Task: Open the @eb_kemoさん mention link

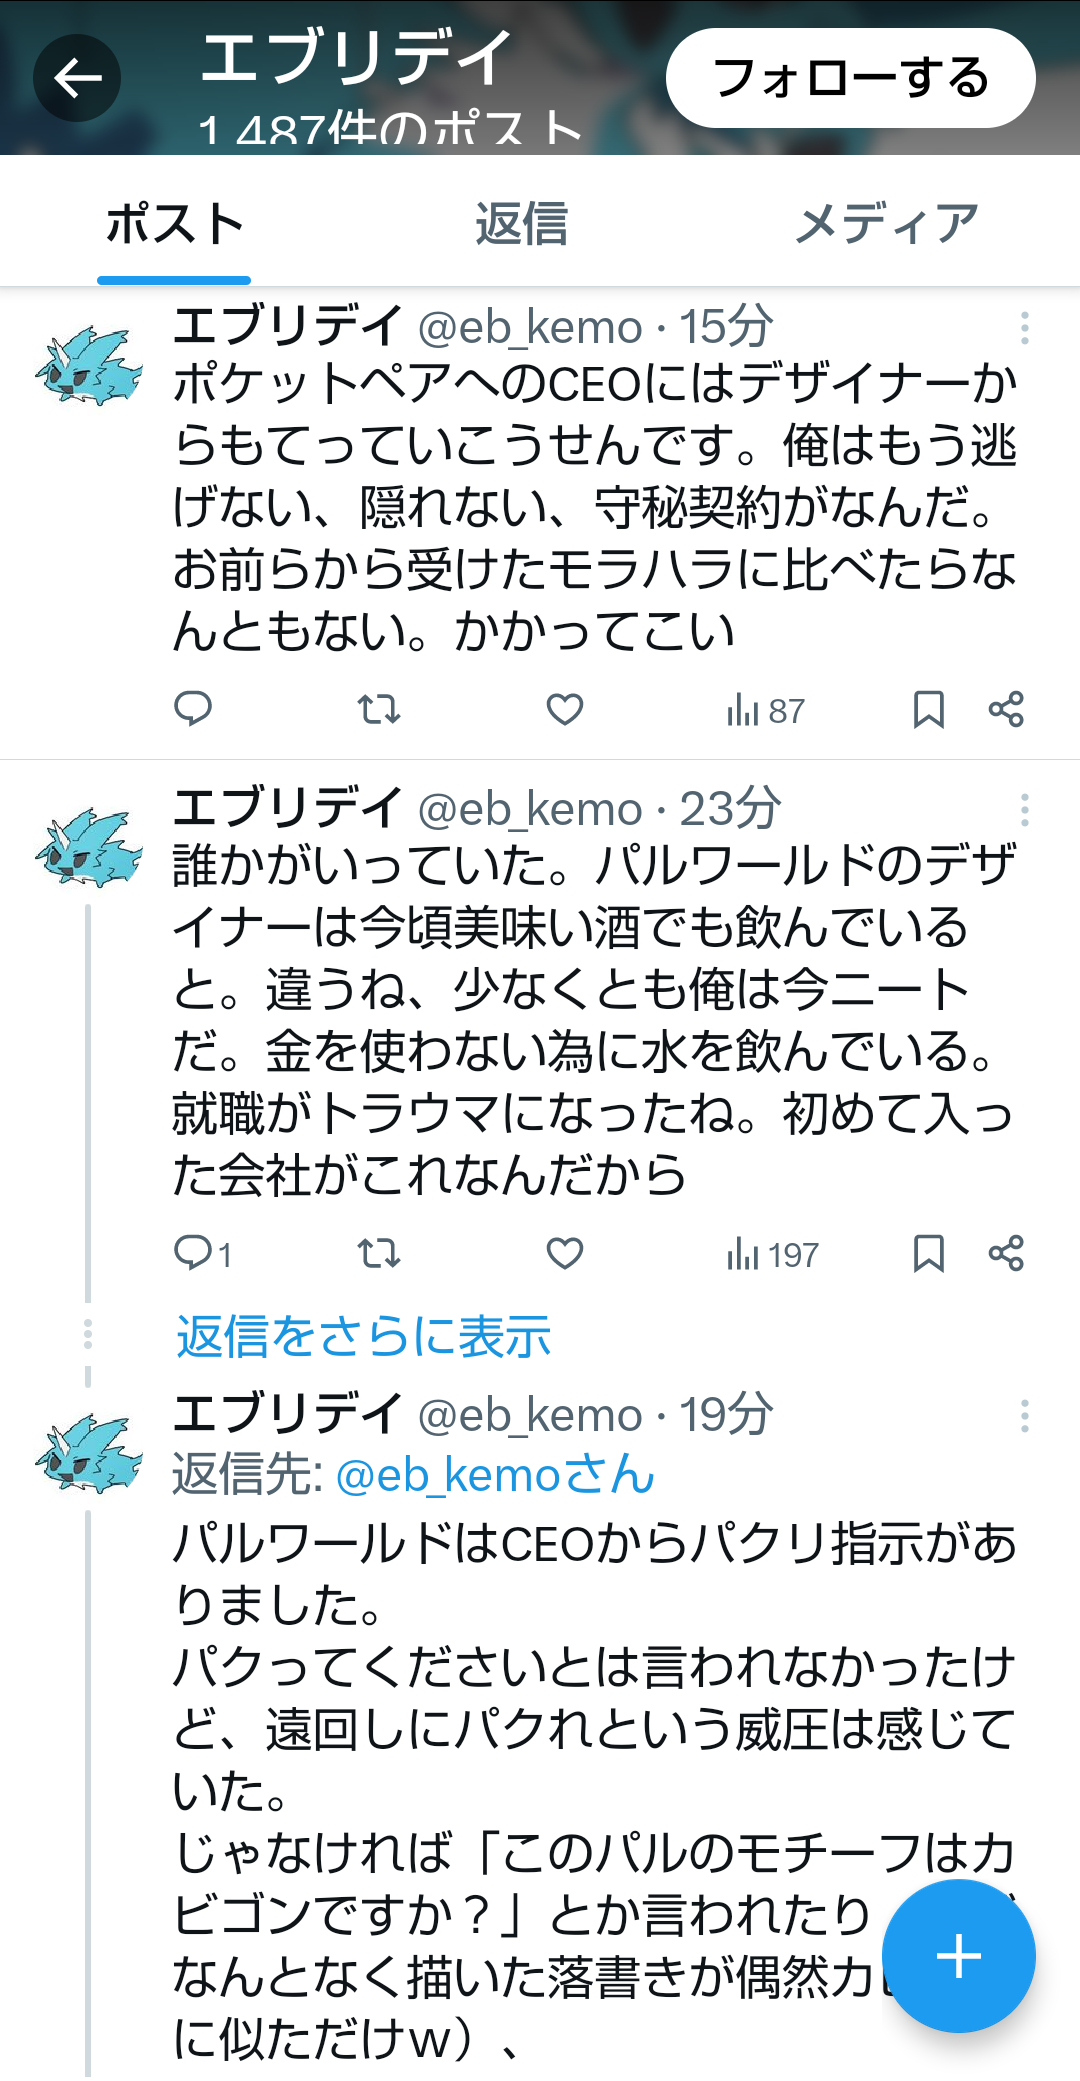Action: 495,1475
